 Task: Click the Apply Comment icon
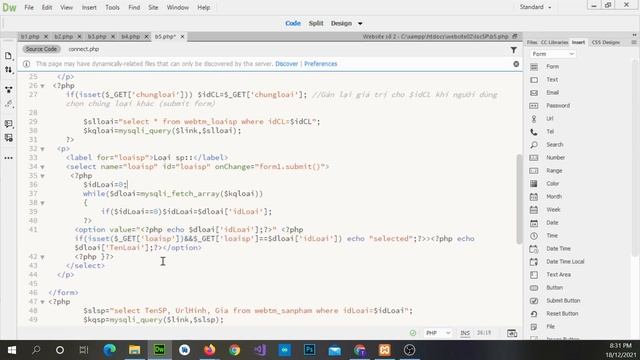coord(9,123)
